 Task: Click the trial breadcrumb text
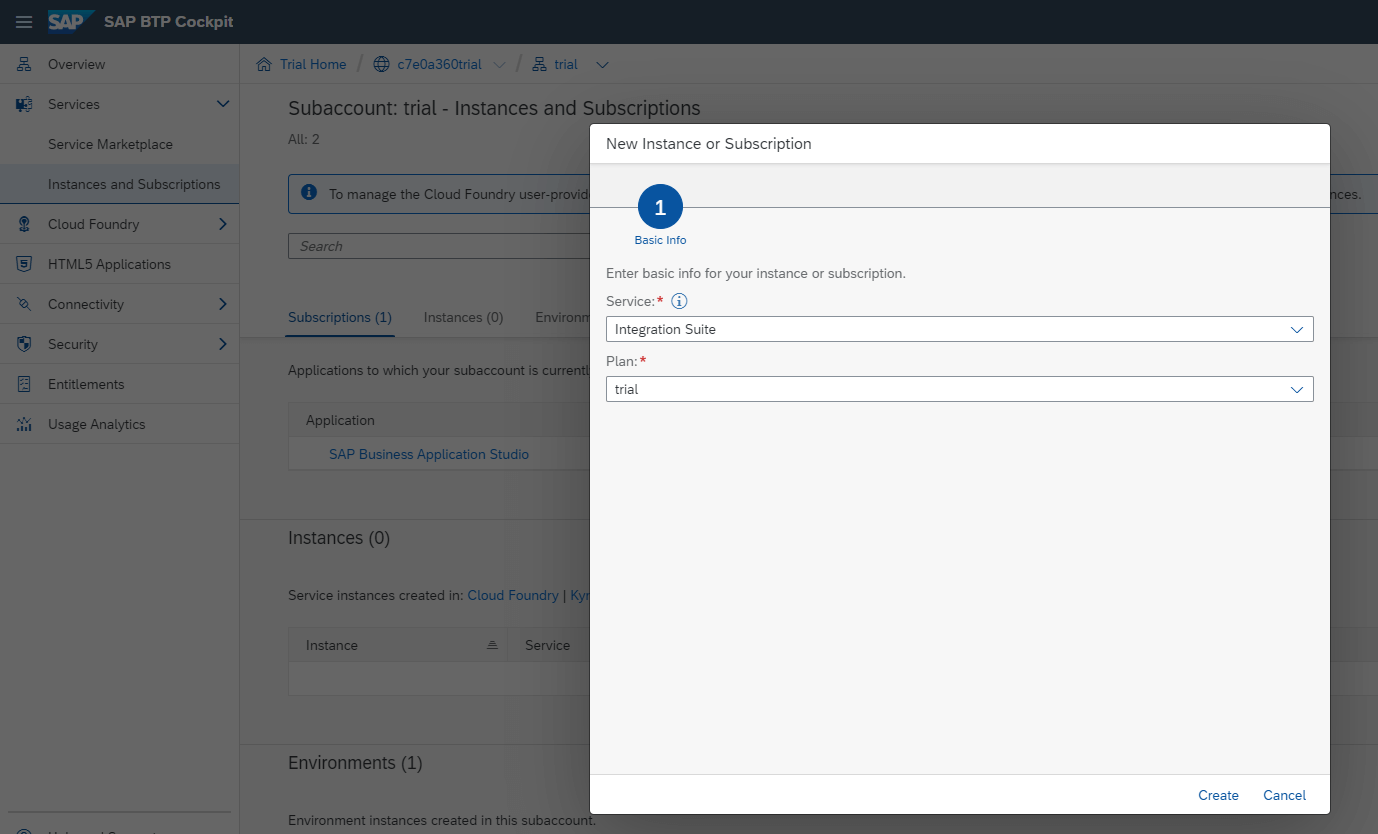pyautogui.click(x=566, y=64)
